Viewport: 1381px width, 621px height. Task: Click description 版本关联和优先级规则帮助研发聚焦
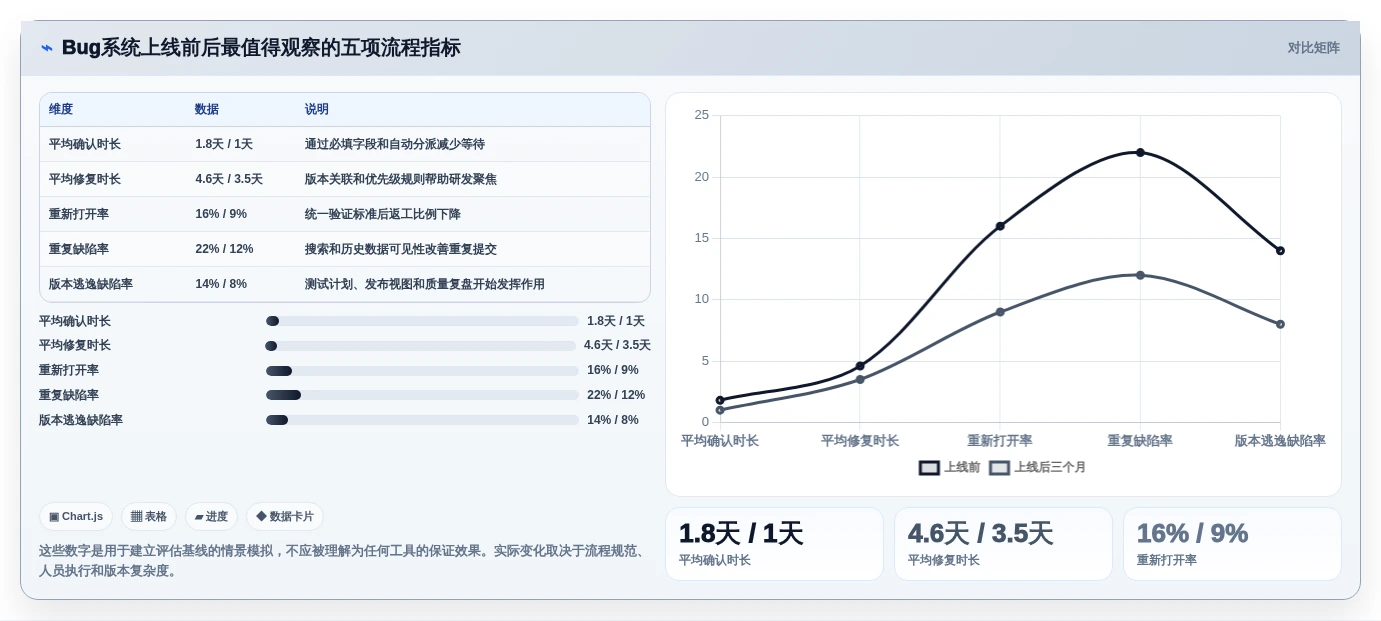(x=401, y=179)
